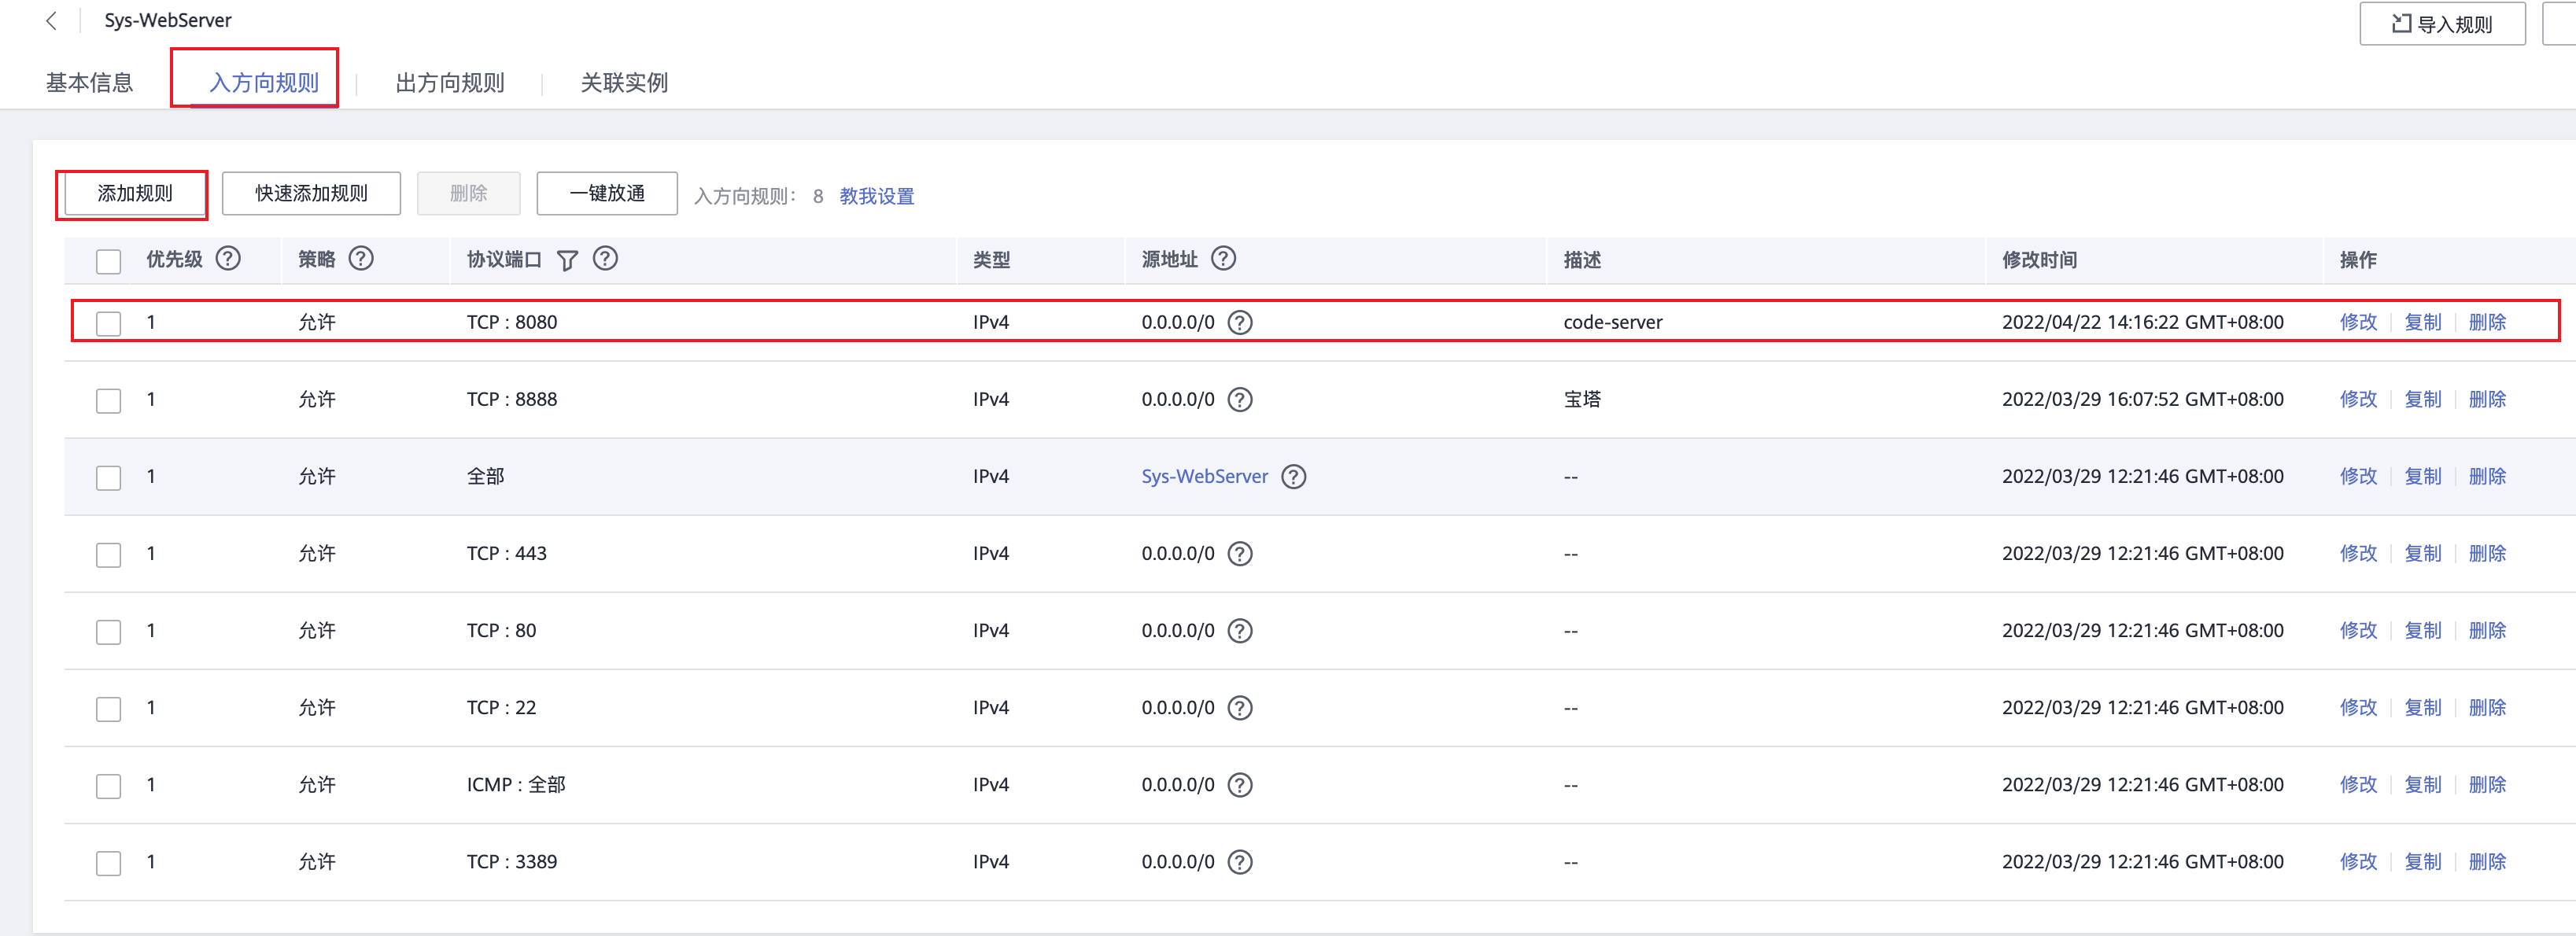2576x936 pixels.
Task: Click 修改 for the TCP 8888 rule
Action: pyautogui.click(x=2358, y=399)
